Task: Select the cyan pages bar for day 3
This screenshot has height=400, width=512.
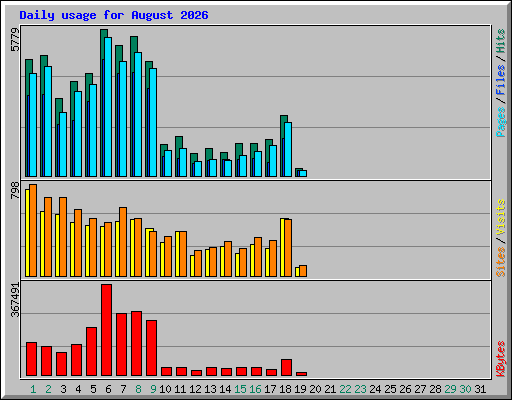Action: click(x=63, y=144)
